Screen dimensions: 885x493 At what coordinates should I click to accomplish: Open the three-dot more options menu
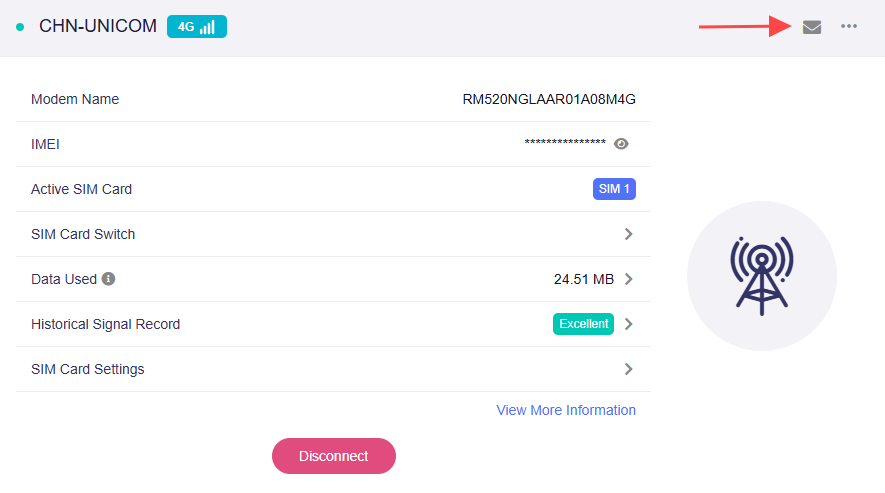point(848,27)
